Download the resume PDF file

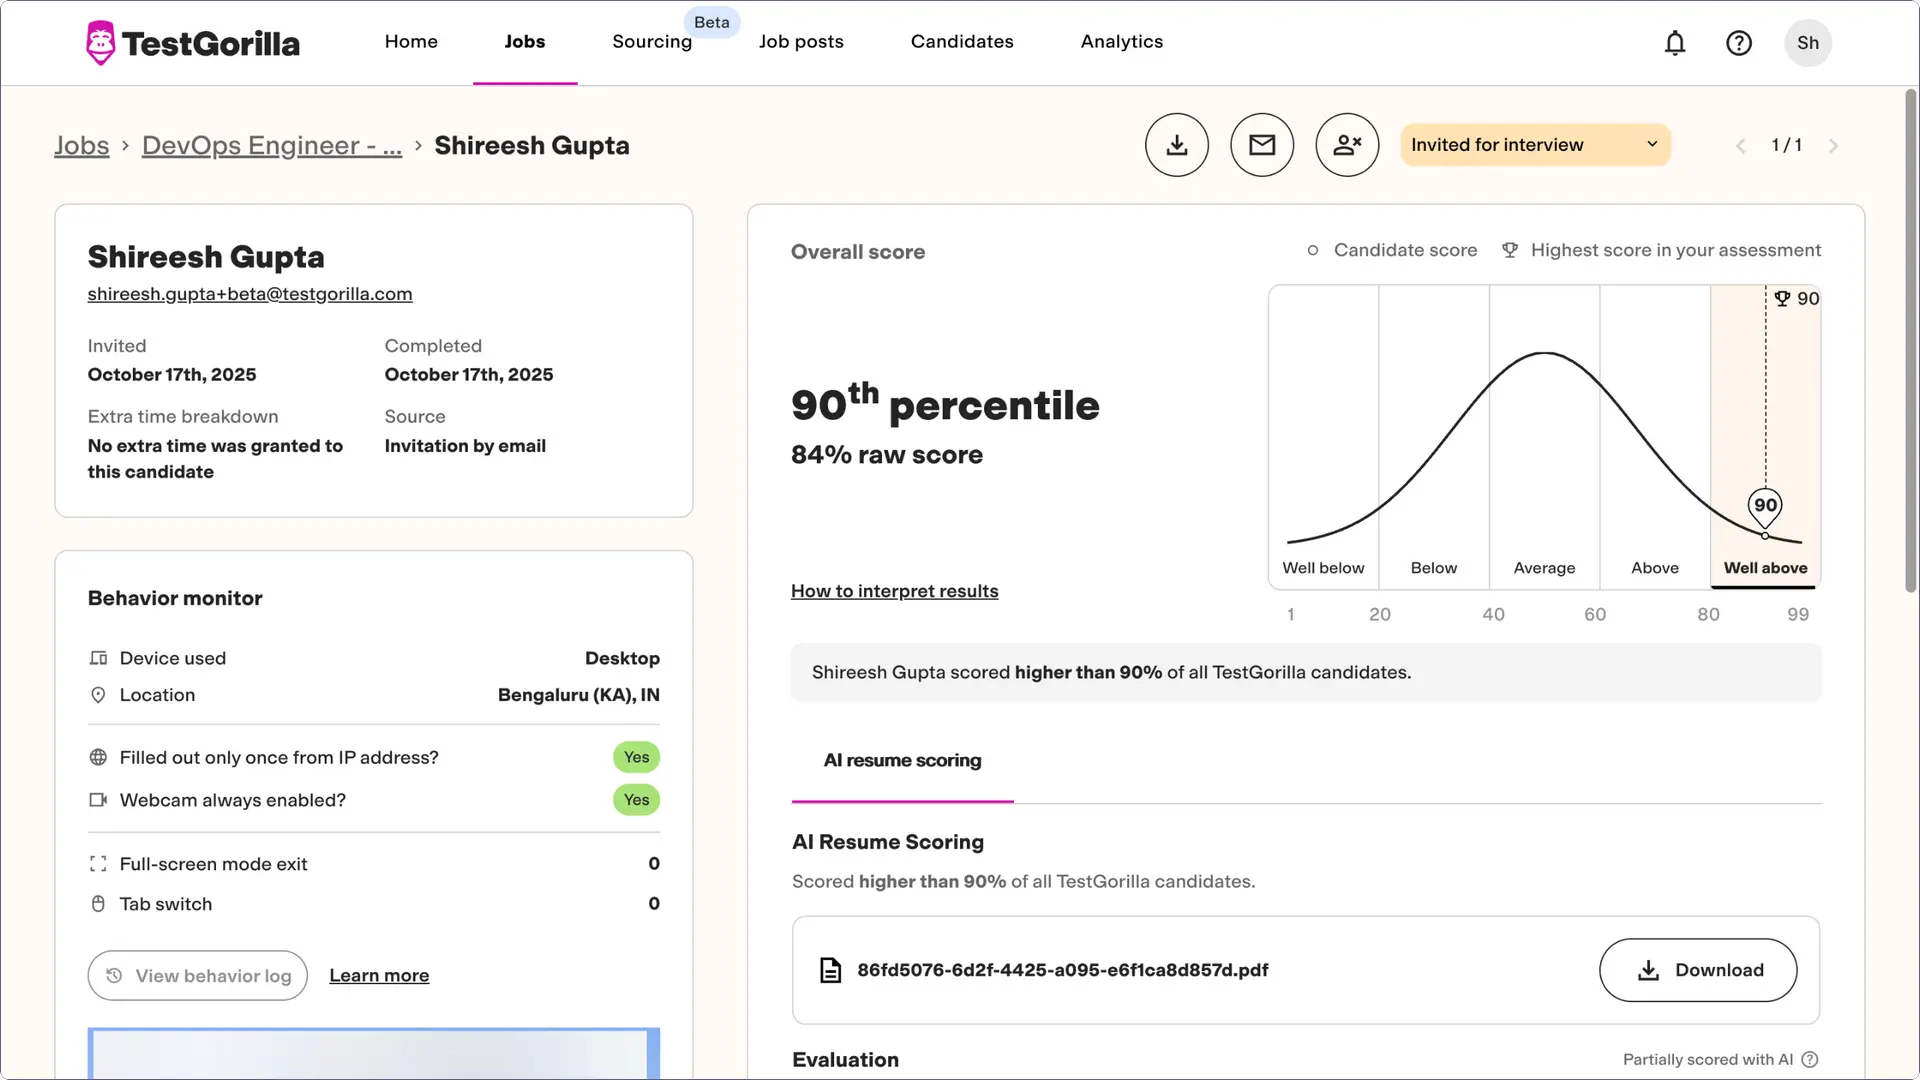tap(1697, 969)
